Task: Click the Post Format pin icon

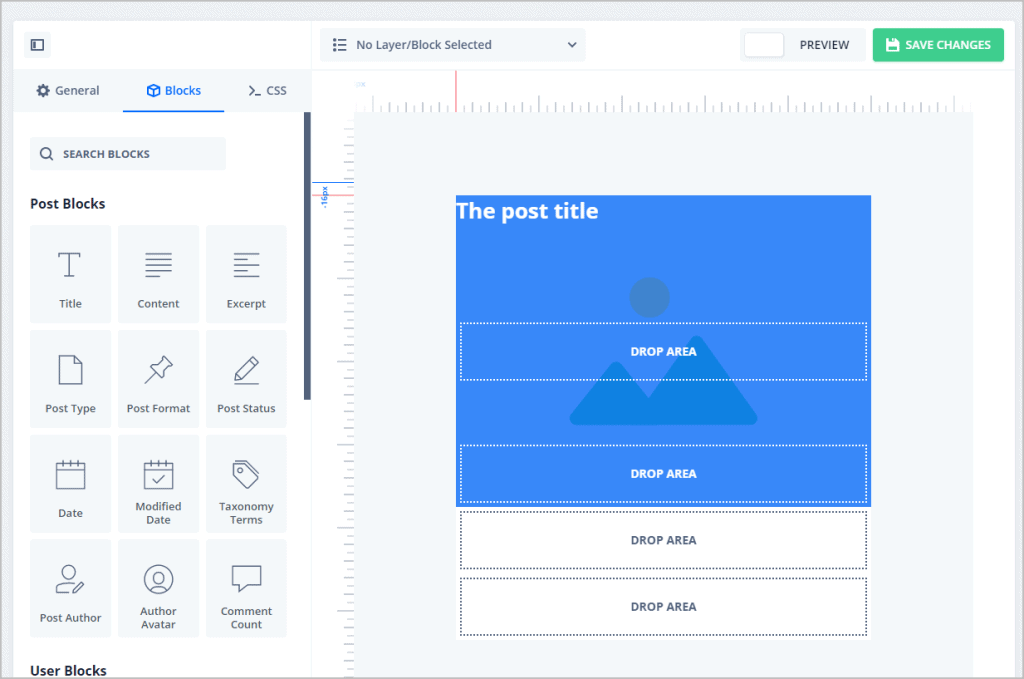Action: pos(158,370)
